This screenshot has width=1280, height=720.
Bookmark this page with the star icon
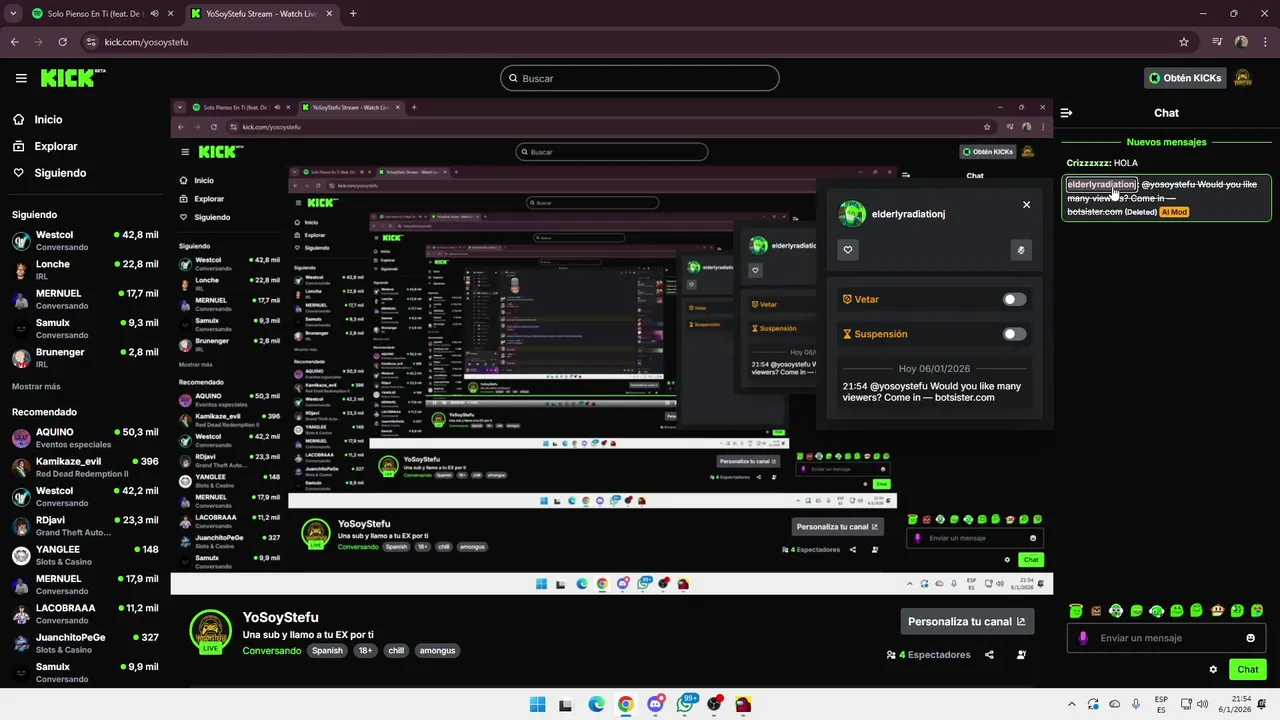(1184, 42)
